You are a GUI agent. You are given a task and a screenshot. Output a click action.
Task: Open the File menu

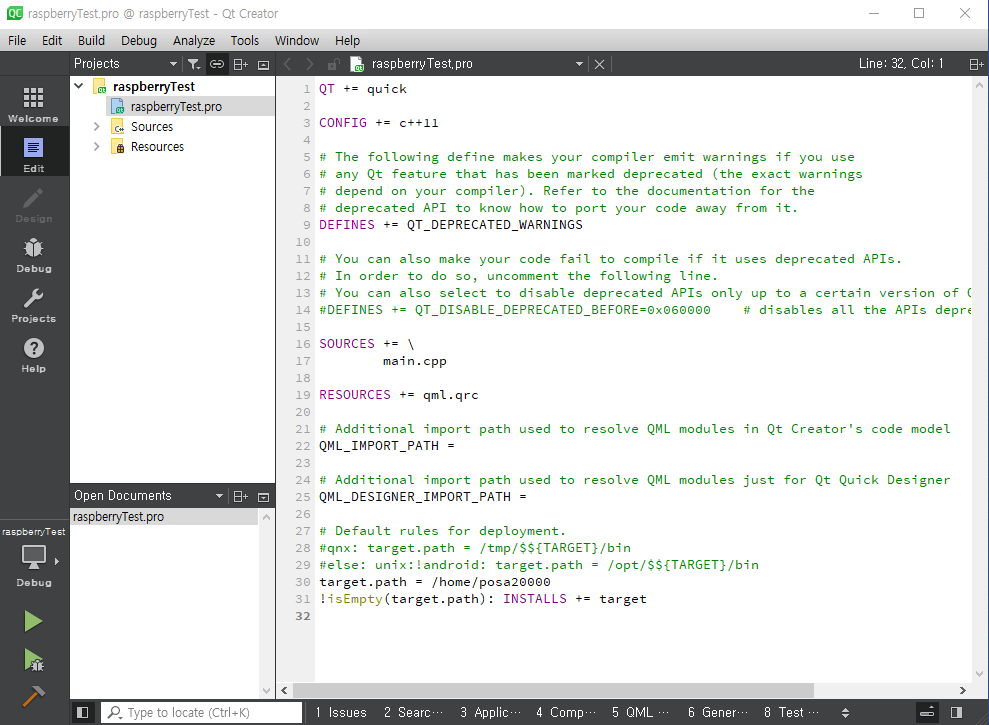tap(17, 40)
